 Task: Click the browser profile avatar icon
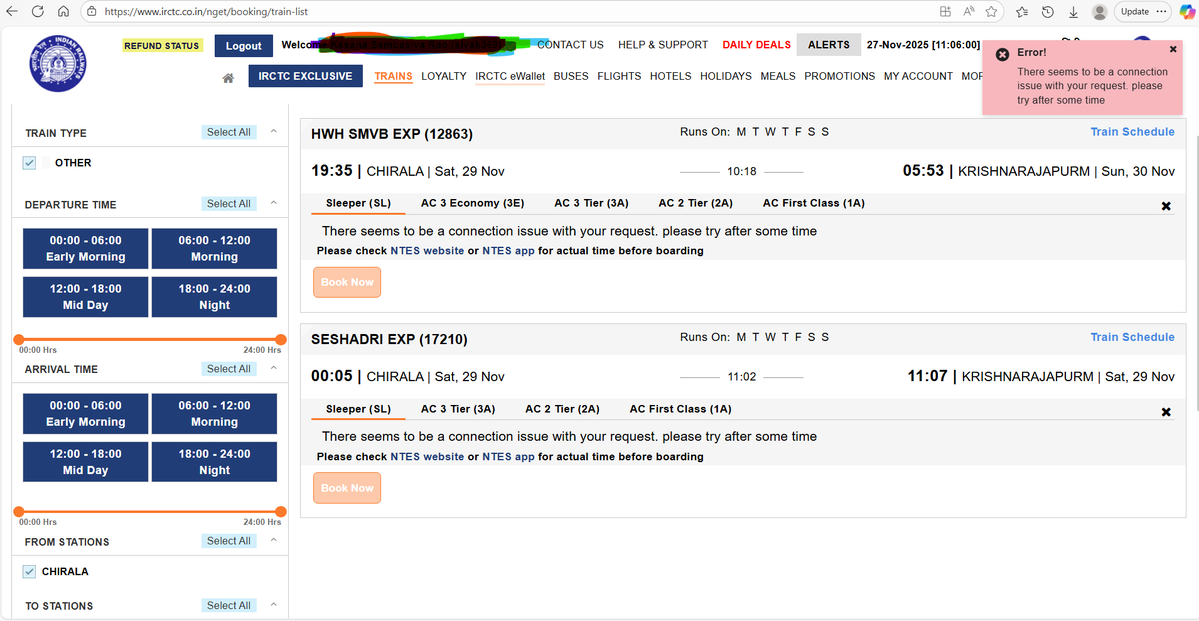[1098, 12]
